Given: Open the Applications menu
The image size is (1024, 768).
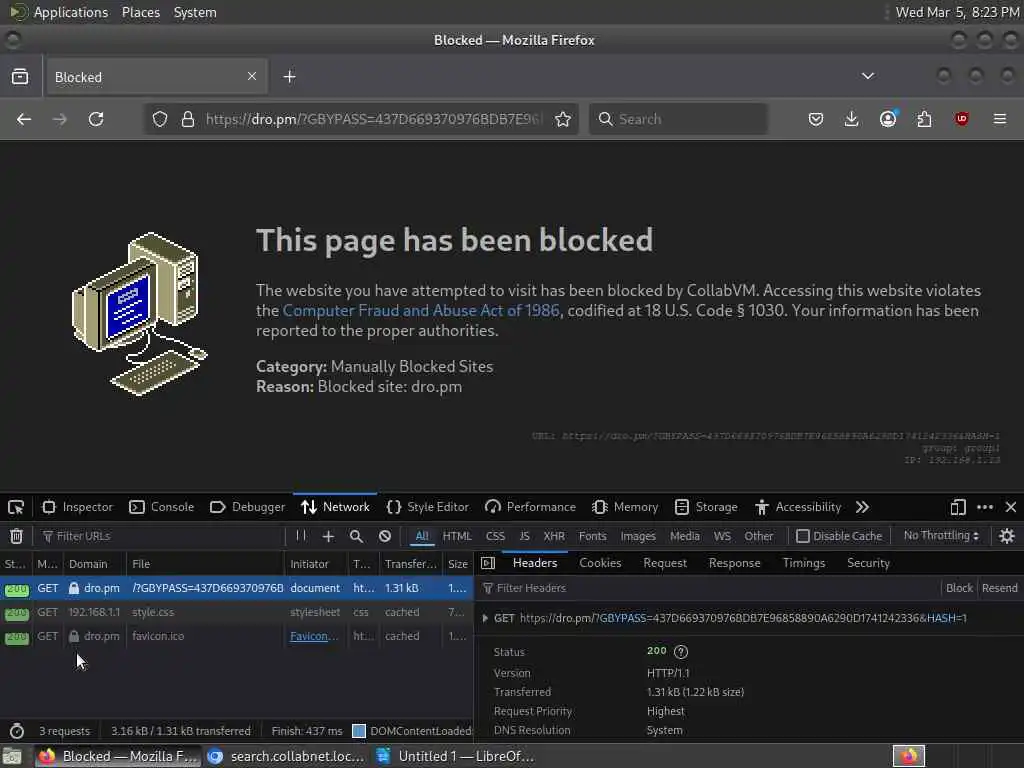Looking at the screenshot, I should tap(71, 12).
